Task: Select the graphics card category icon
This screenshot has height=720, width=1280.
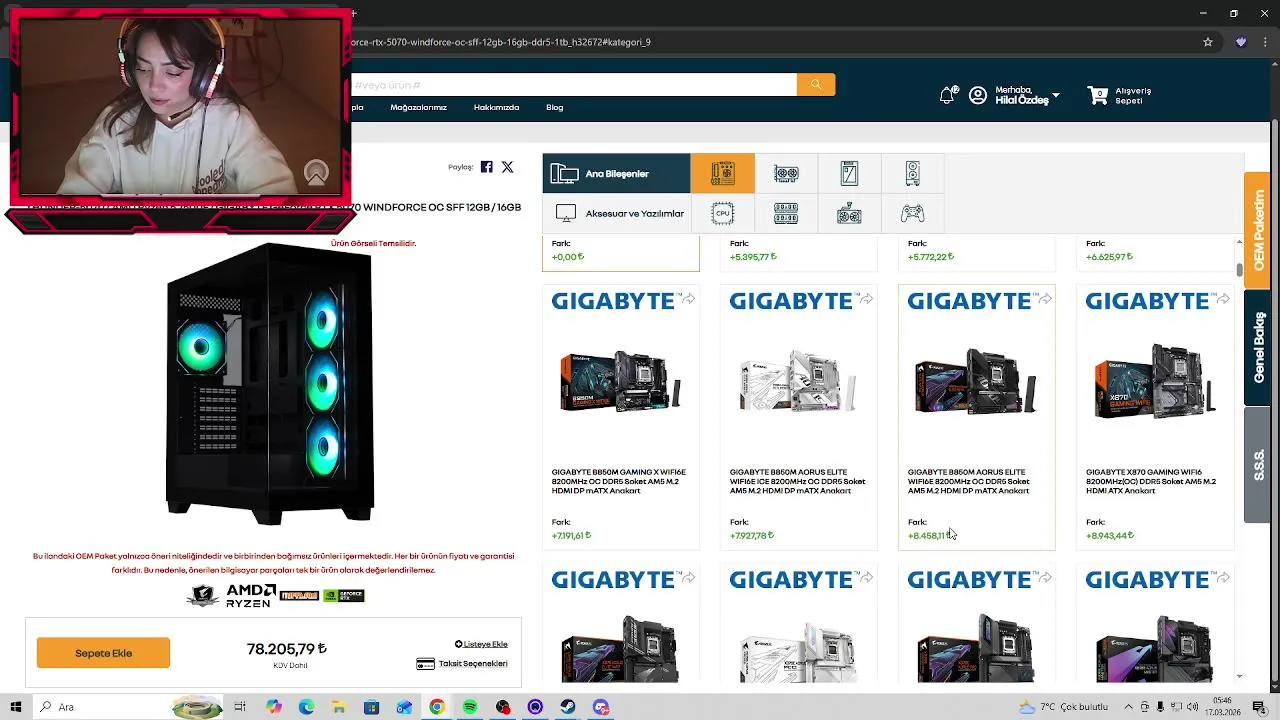Action: 786,174
